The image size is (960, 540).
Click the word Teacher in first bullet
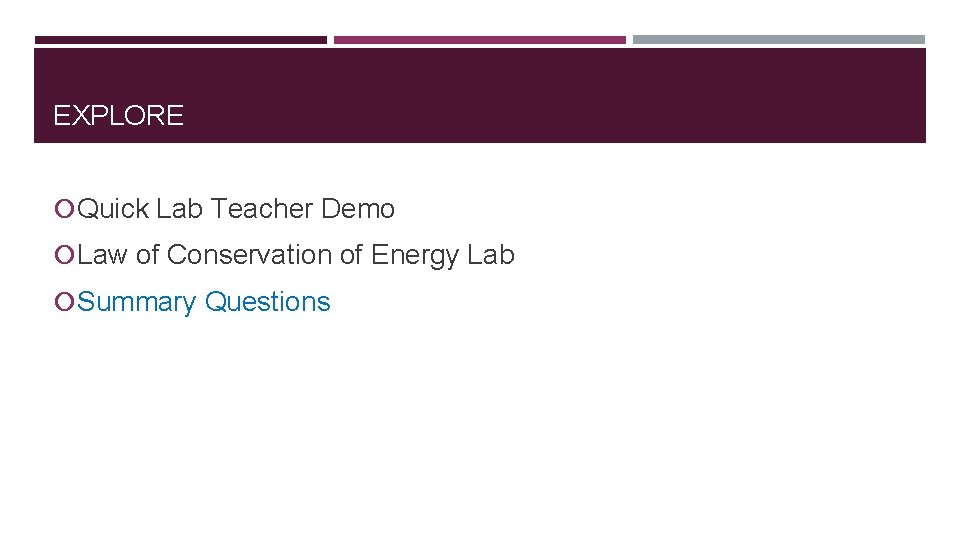click(262, 209)
